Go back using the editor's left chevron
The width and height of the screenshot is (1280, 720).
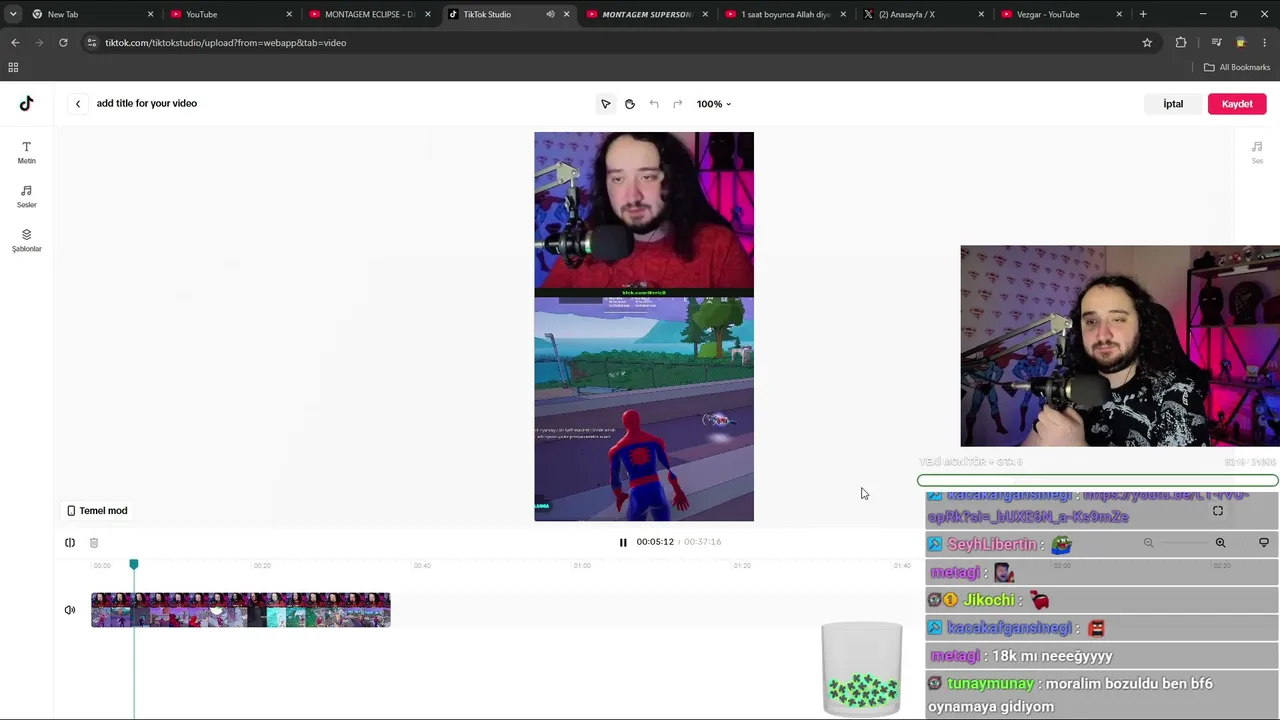(77, 104)
